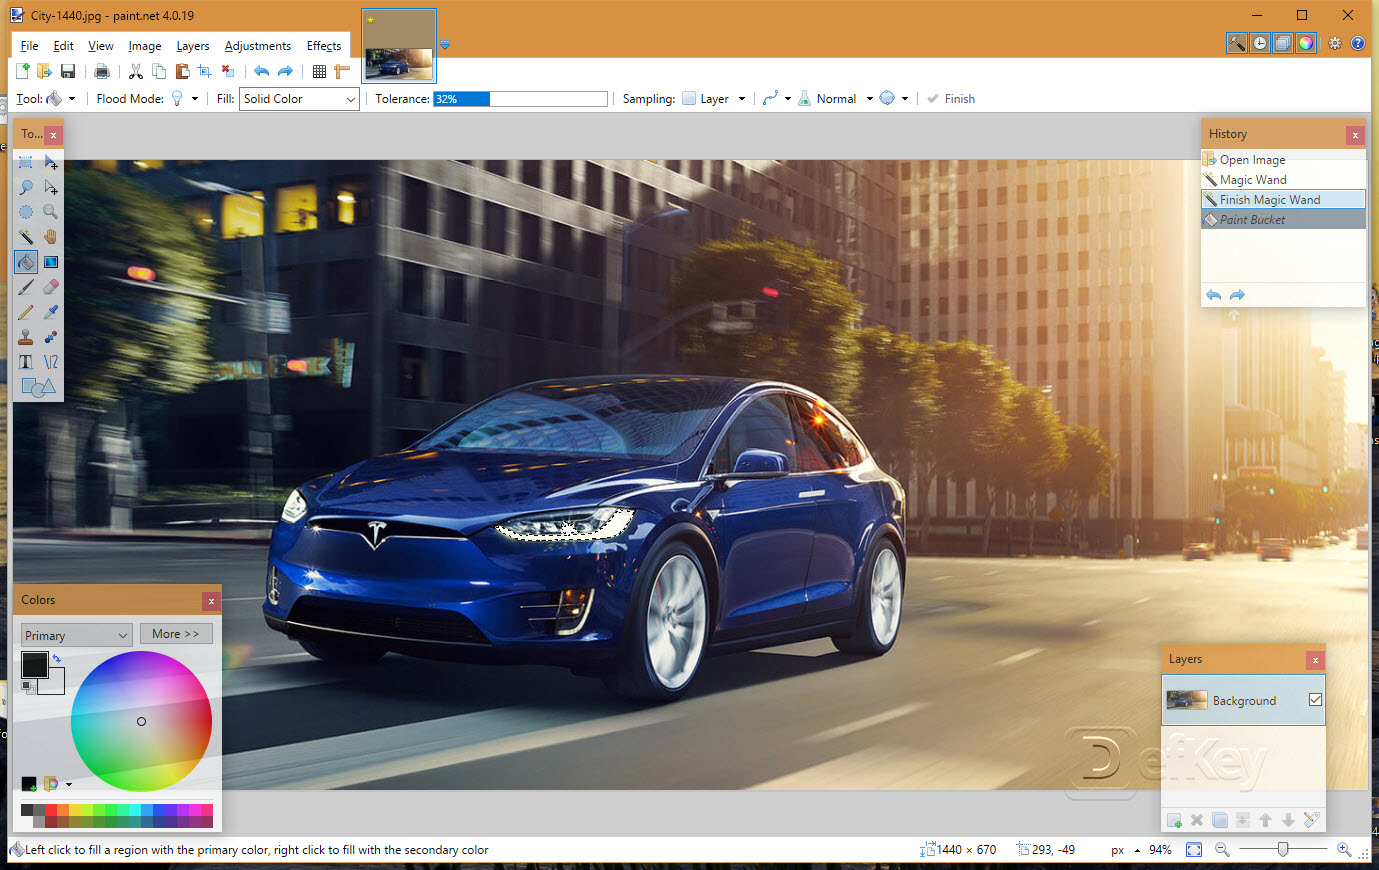1379x870 pixels.
Task: Select the Clone Stamp tool
Action: pos(26,337)
